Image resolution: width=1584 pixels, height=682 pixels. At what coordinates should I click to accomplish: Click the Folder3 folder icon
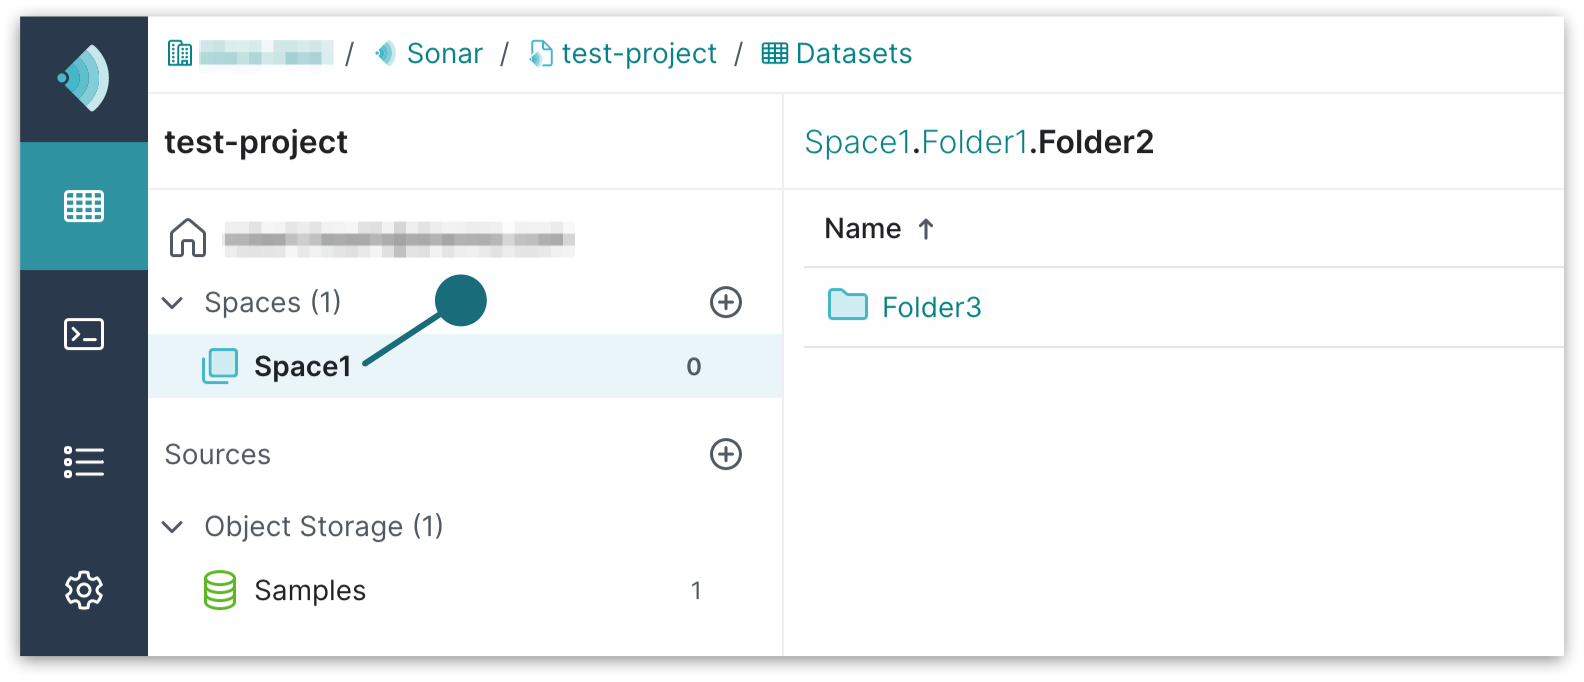pos(848,305)
